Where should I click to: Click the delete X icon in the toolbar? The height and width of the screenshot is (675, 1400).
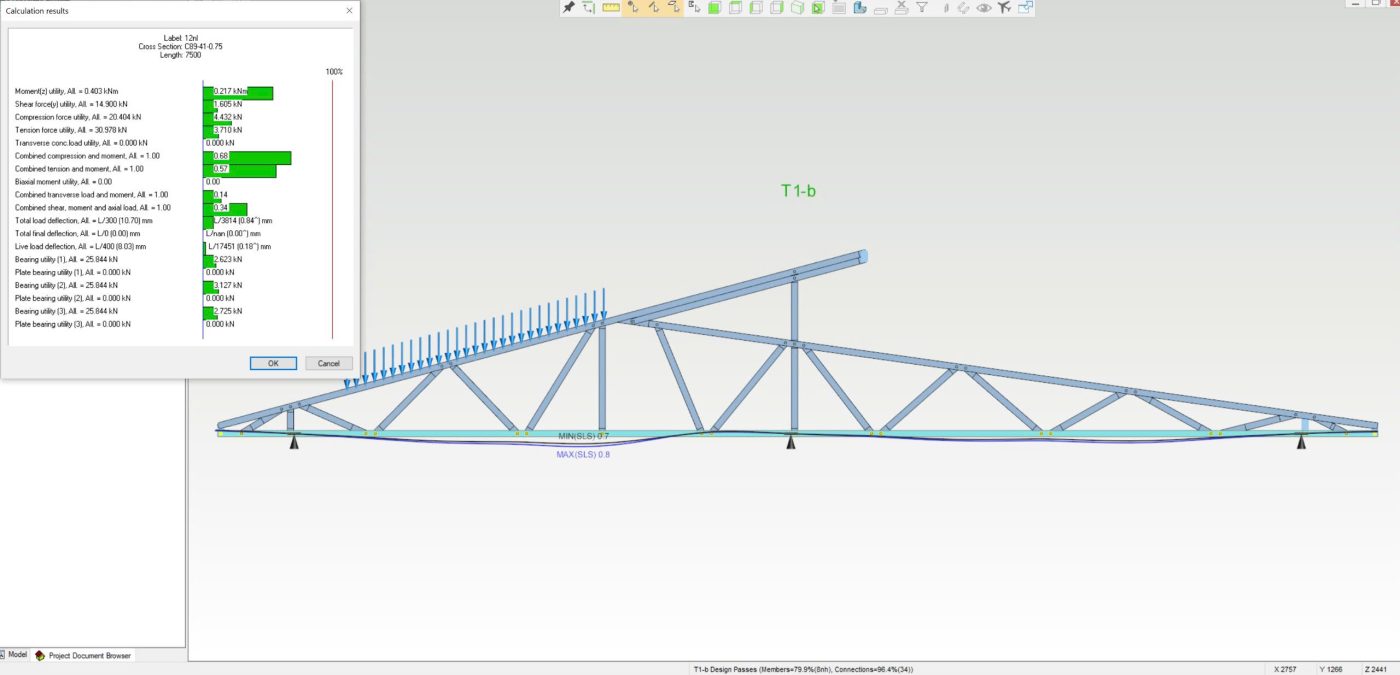901,8
